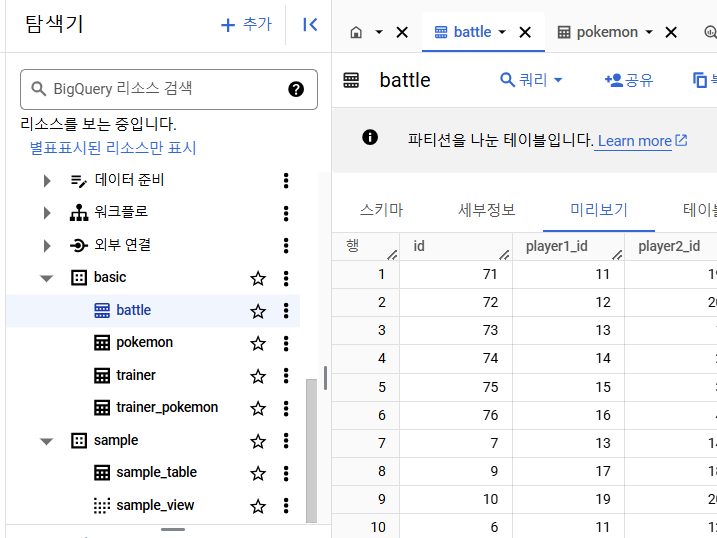Star the battle table
The image size is (717, 538).
[x=258, y=311]
